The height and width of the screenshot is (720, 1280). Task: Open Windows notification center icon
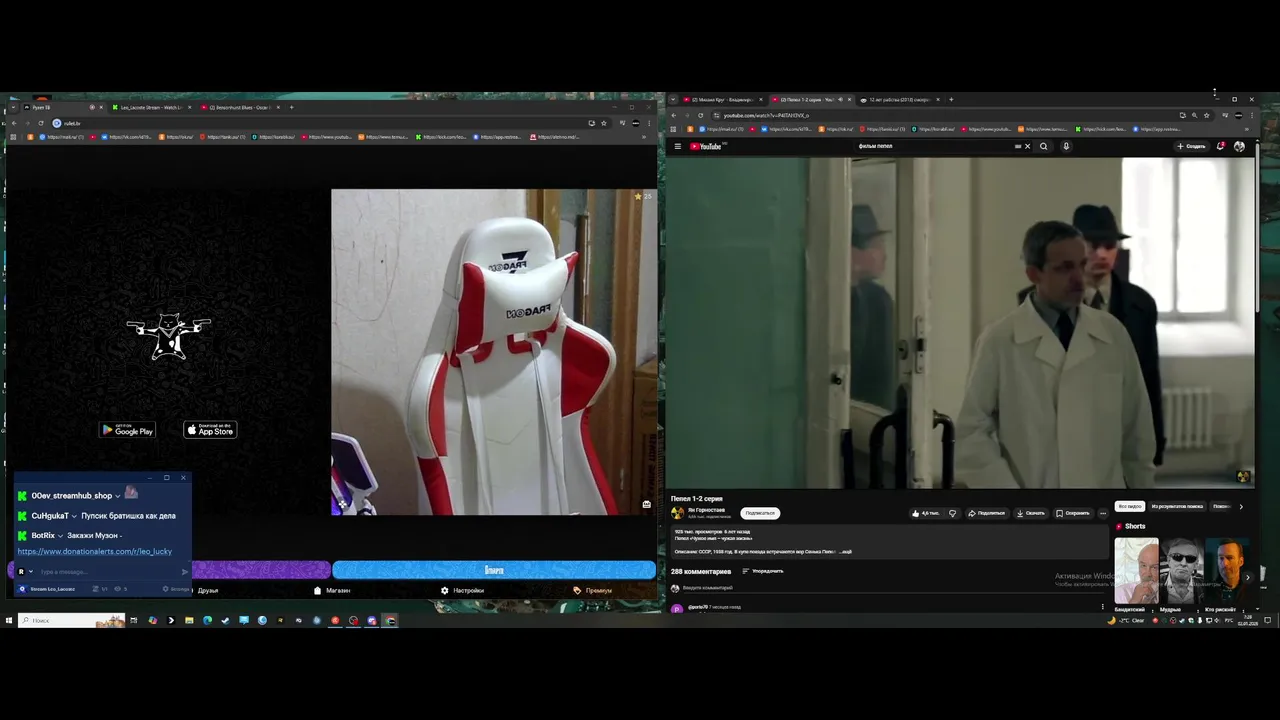pos(1268,620)
